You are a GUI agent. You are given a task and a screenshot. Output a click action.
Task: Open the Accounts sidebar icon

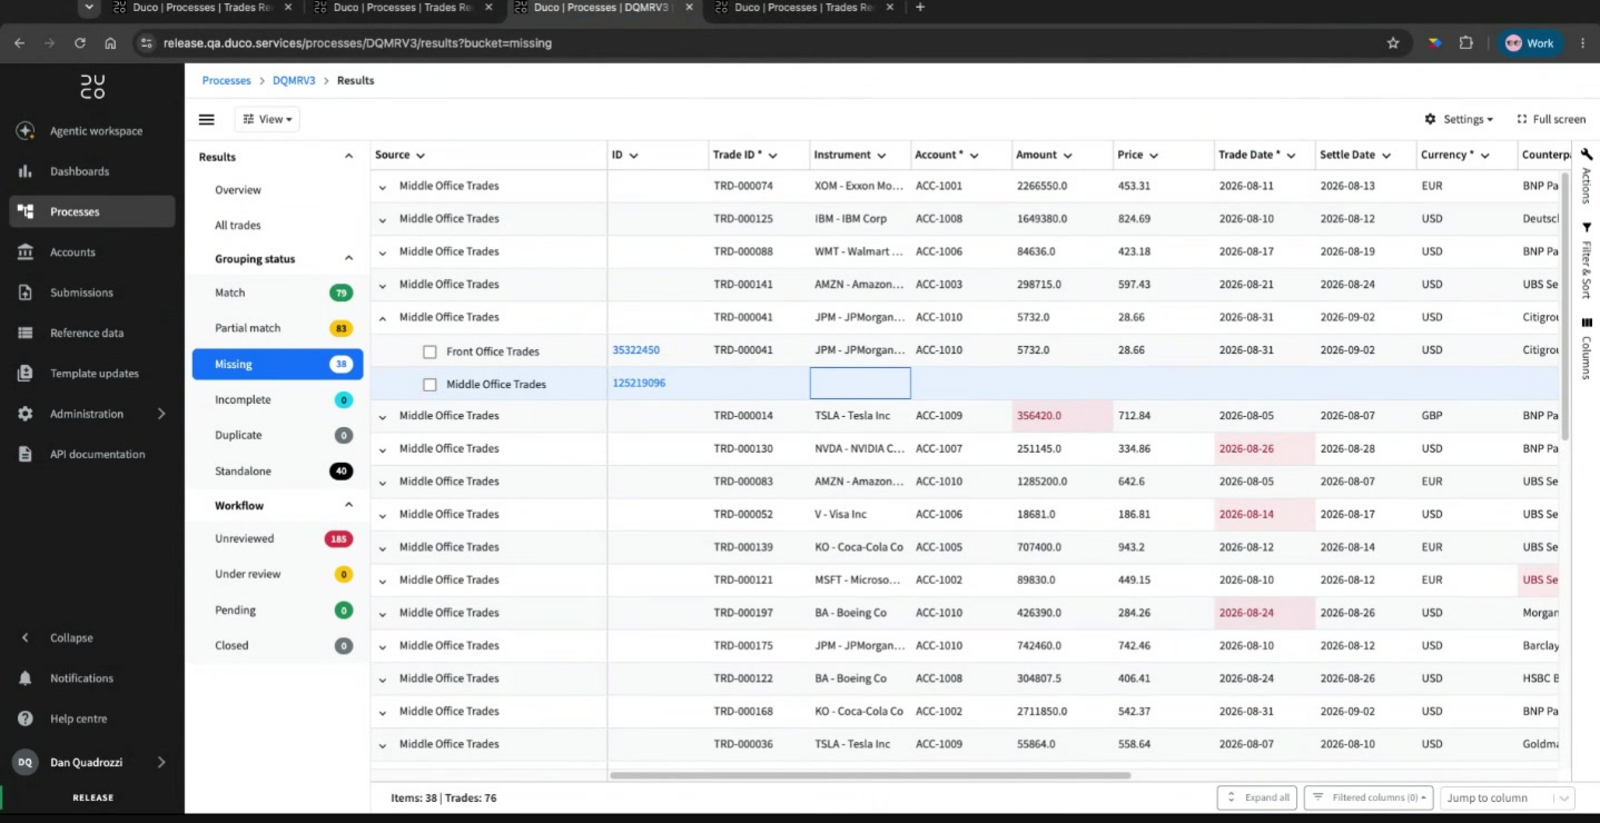pos(25,252)
